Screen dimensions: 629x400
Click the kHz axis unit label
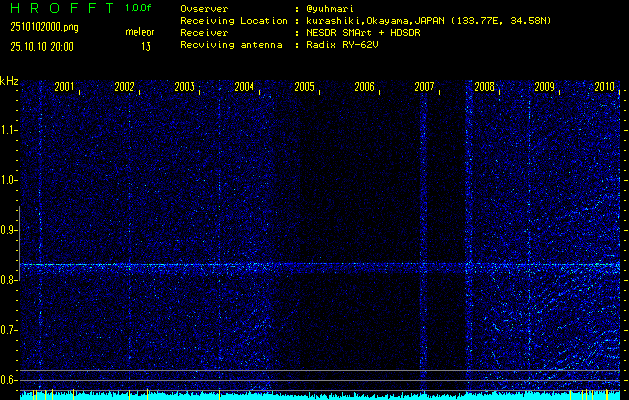[9, 81]
